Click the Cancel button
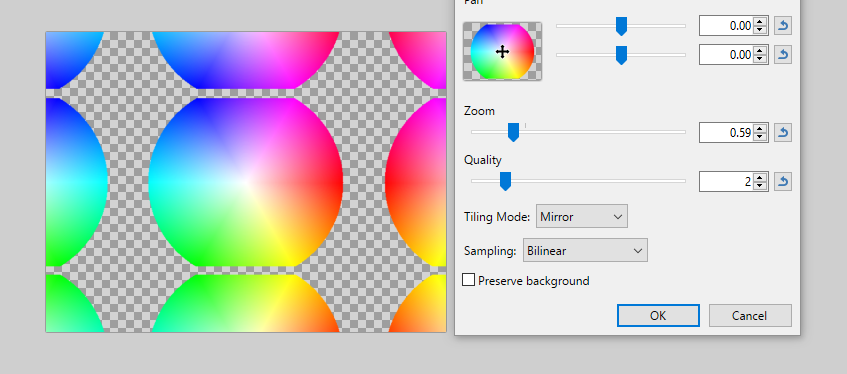 750,316
